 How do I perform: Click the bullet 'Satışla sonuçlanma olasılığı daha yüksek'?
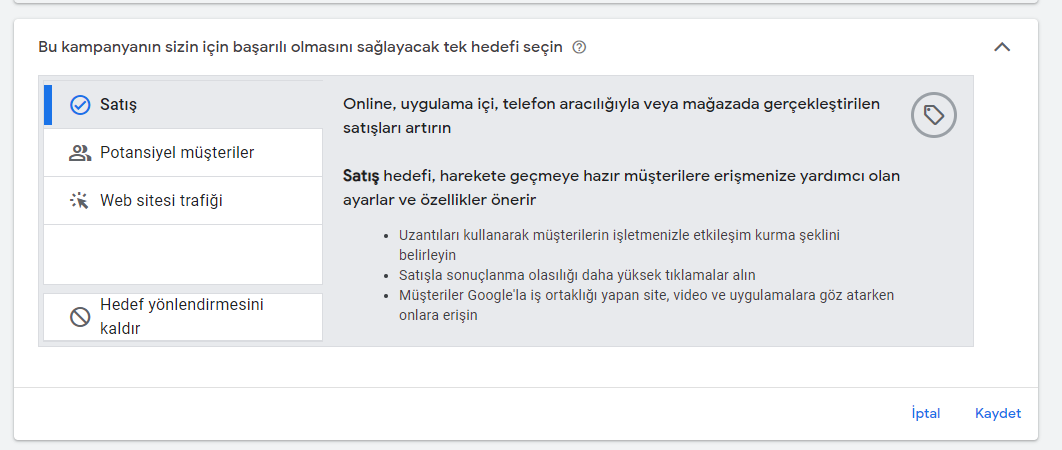[577, 275]
